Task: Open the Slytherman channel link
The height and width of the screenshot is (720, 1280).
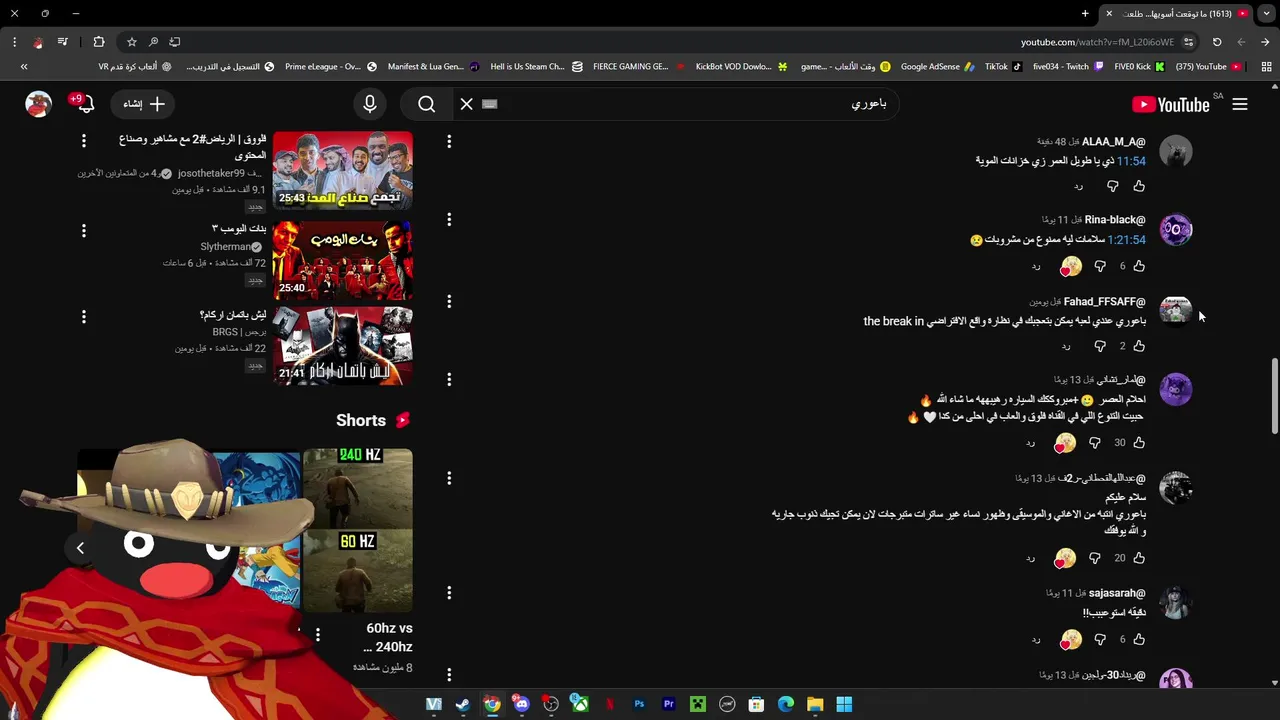Action: click(226, 246)
